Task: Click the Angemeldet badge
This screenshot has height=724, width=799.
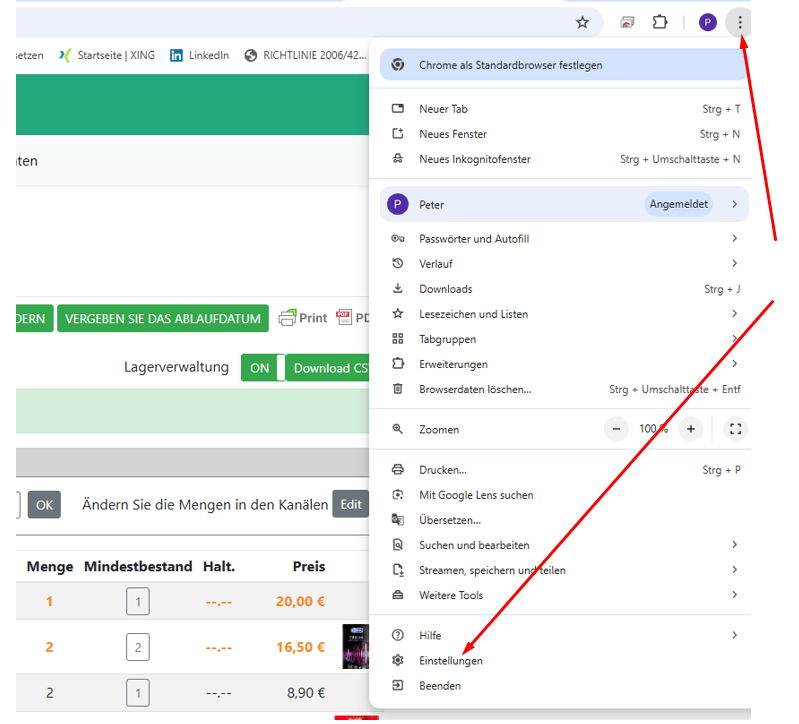Action: point(678,204)
